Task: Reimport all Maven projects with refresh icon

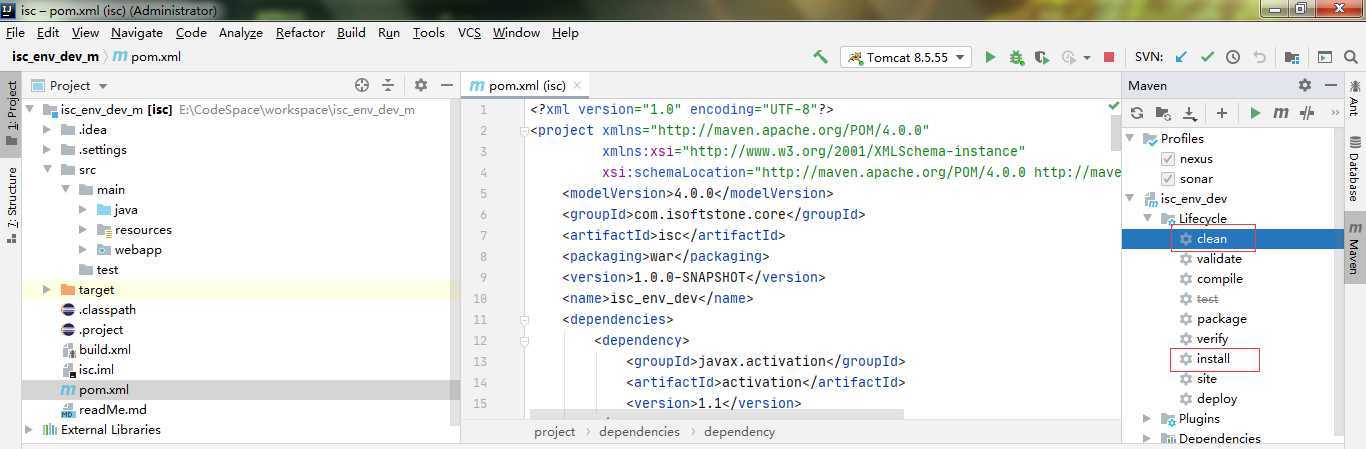Action: 1136,113
